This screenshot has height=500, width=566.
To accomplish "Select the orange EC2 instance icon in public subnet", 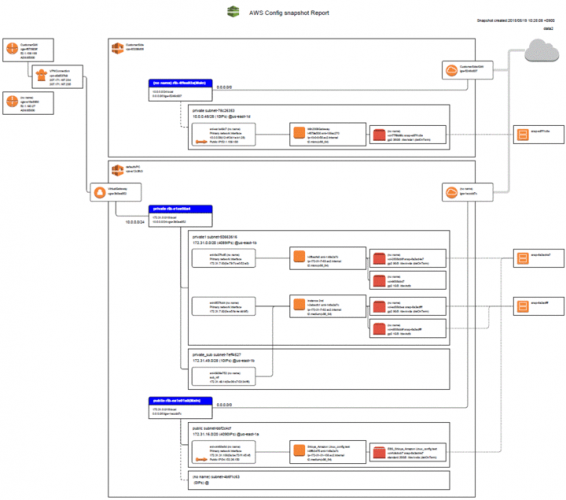I will coord(299,450).
